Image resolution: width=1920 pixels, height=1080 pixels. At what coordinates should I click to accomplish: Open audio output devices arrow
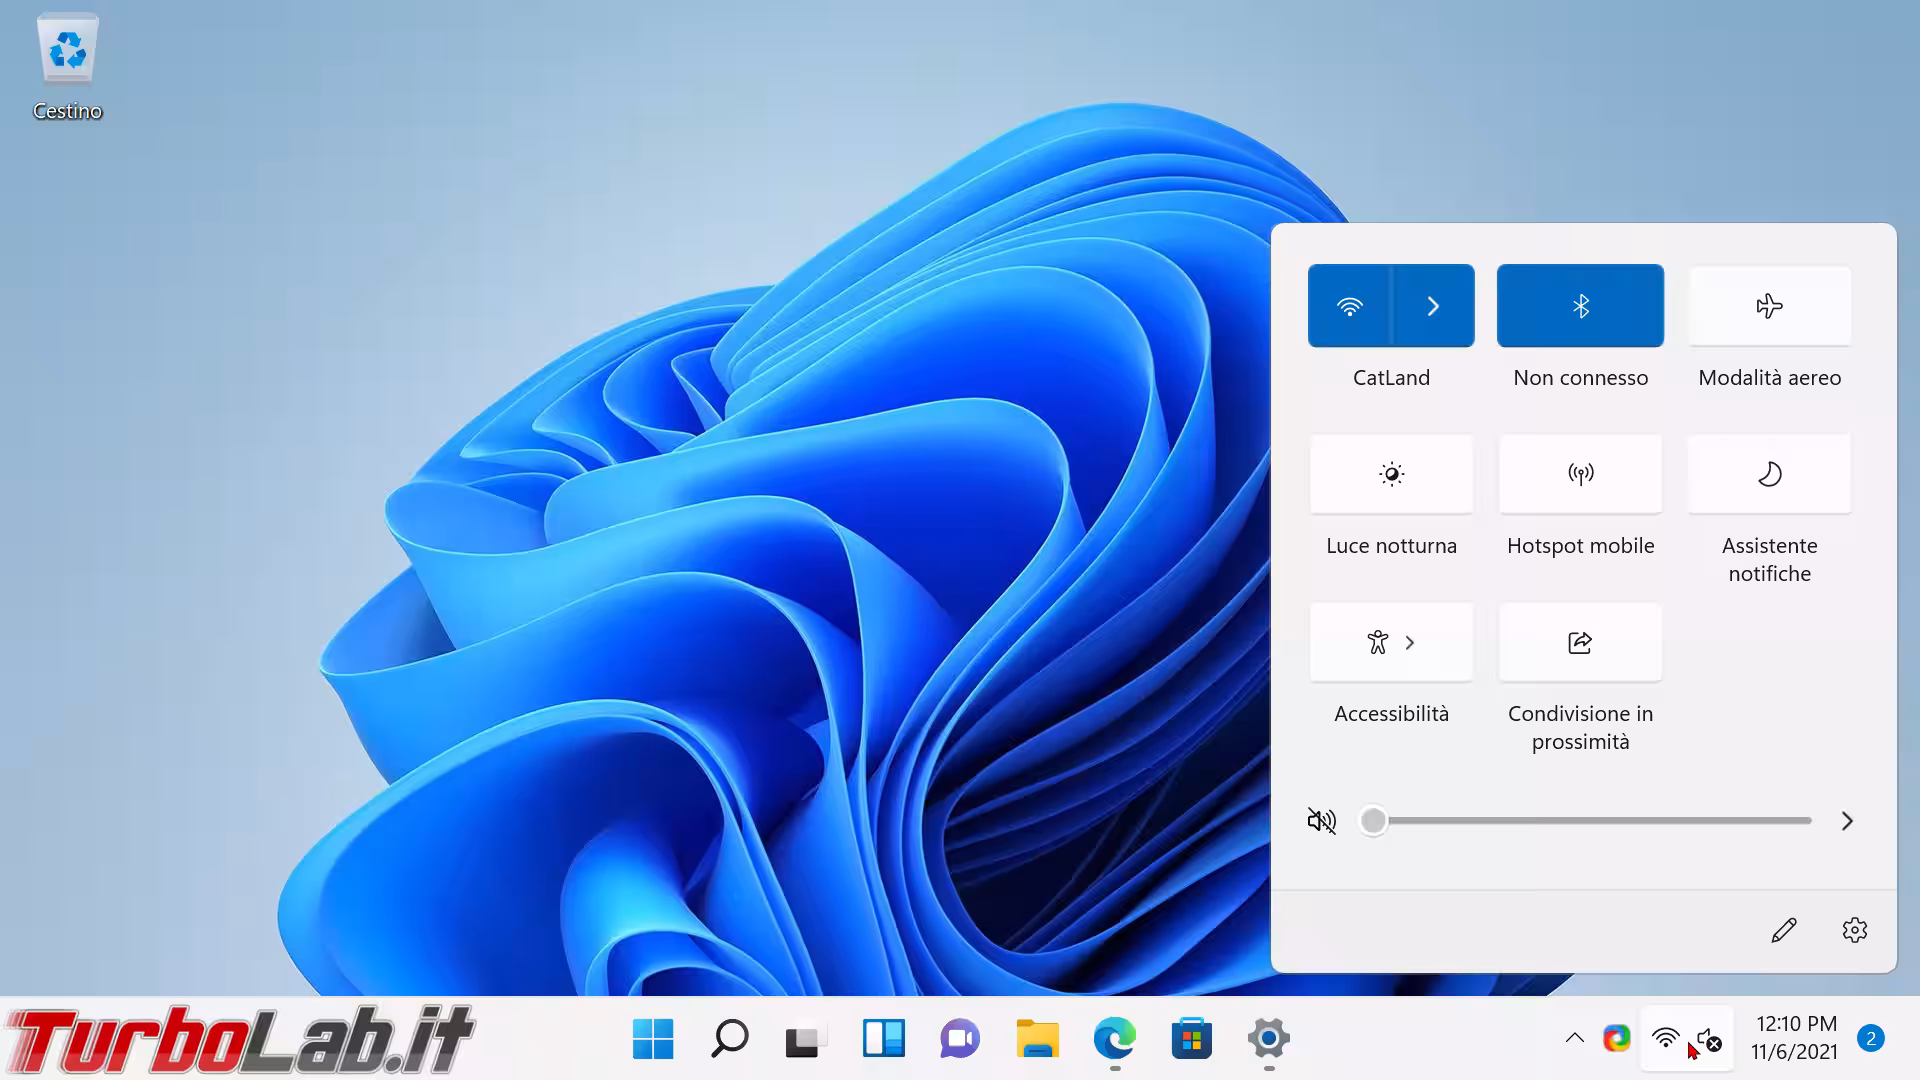(x=1847, y=821)
